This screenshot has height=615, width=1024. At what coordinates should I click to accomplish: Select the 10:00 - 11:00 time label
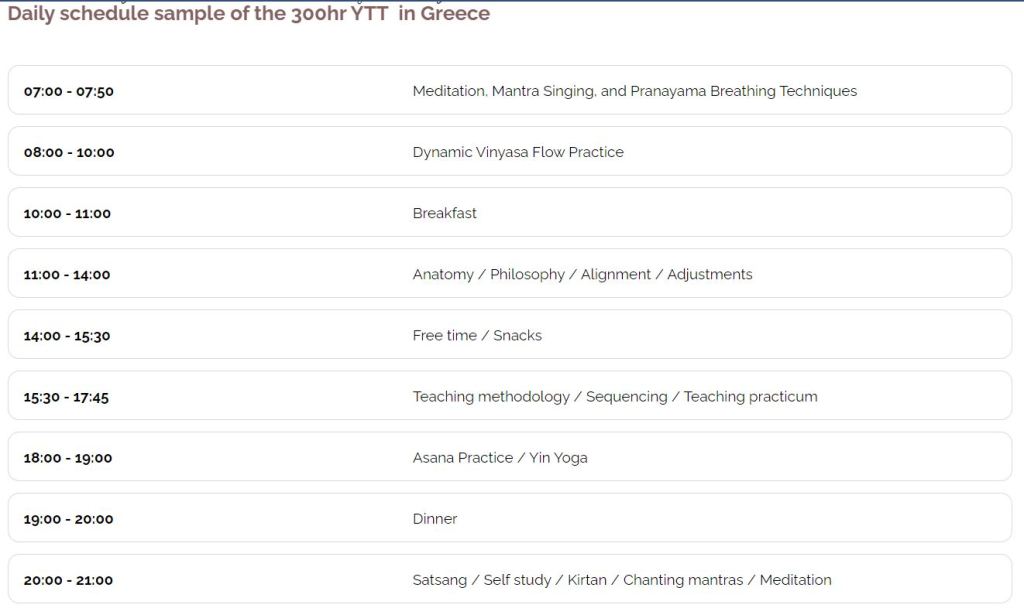click(67, 213)
